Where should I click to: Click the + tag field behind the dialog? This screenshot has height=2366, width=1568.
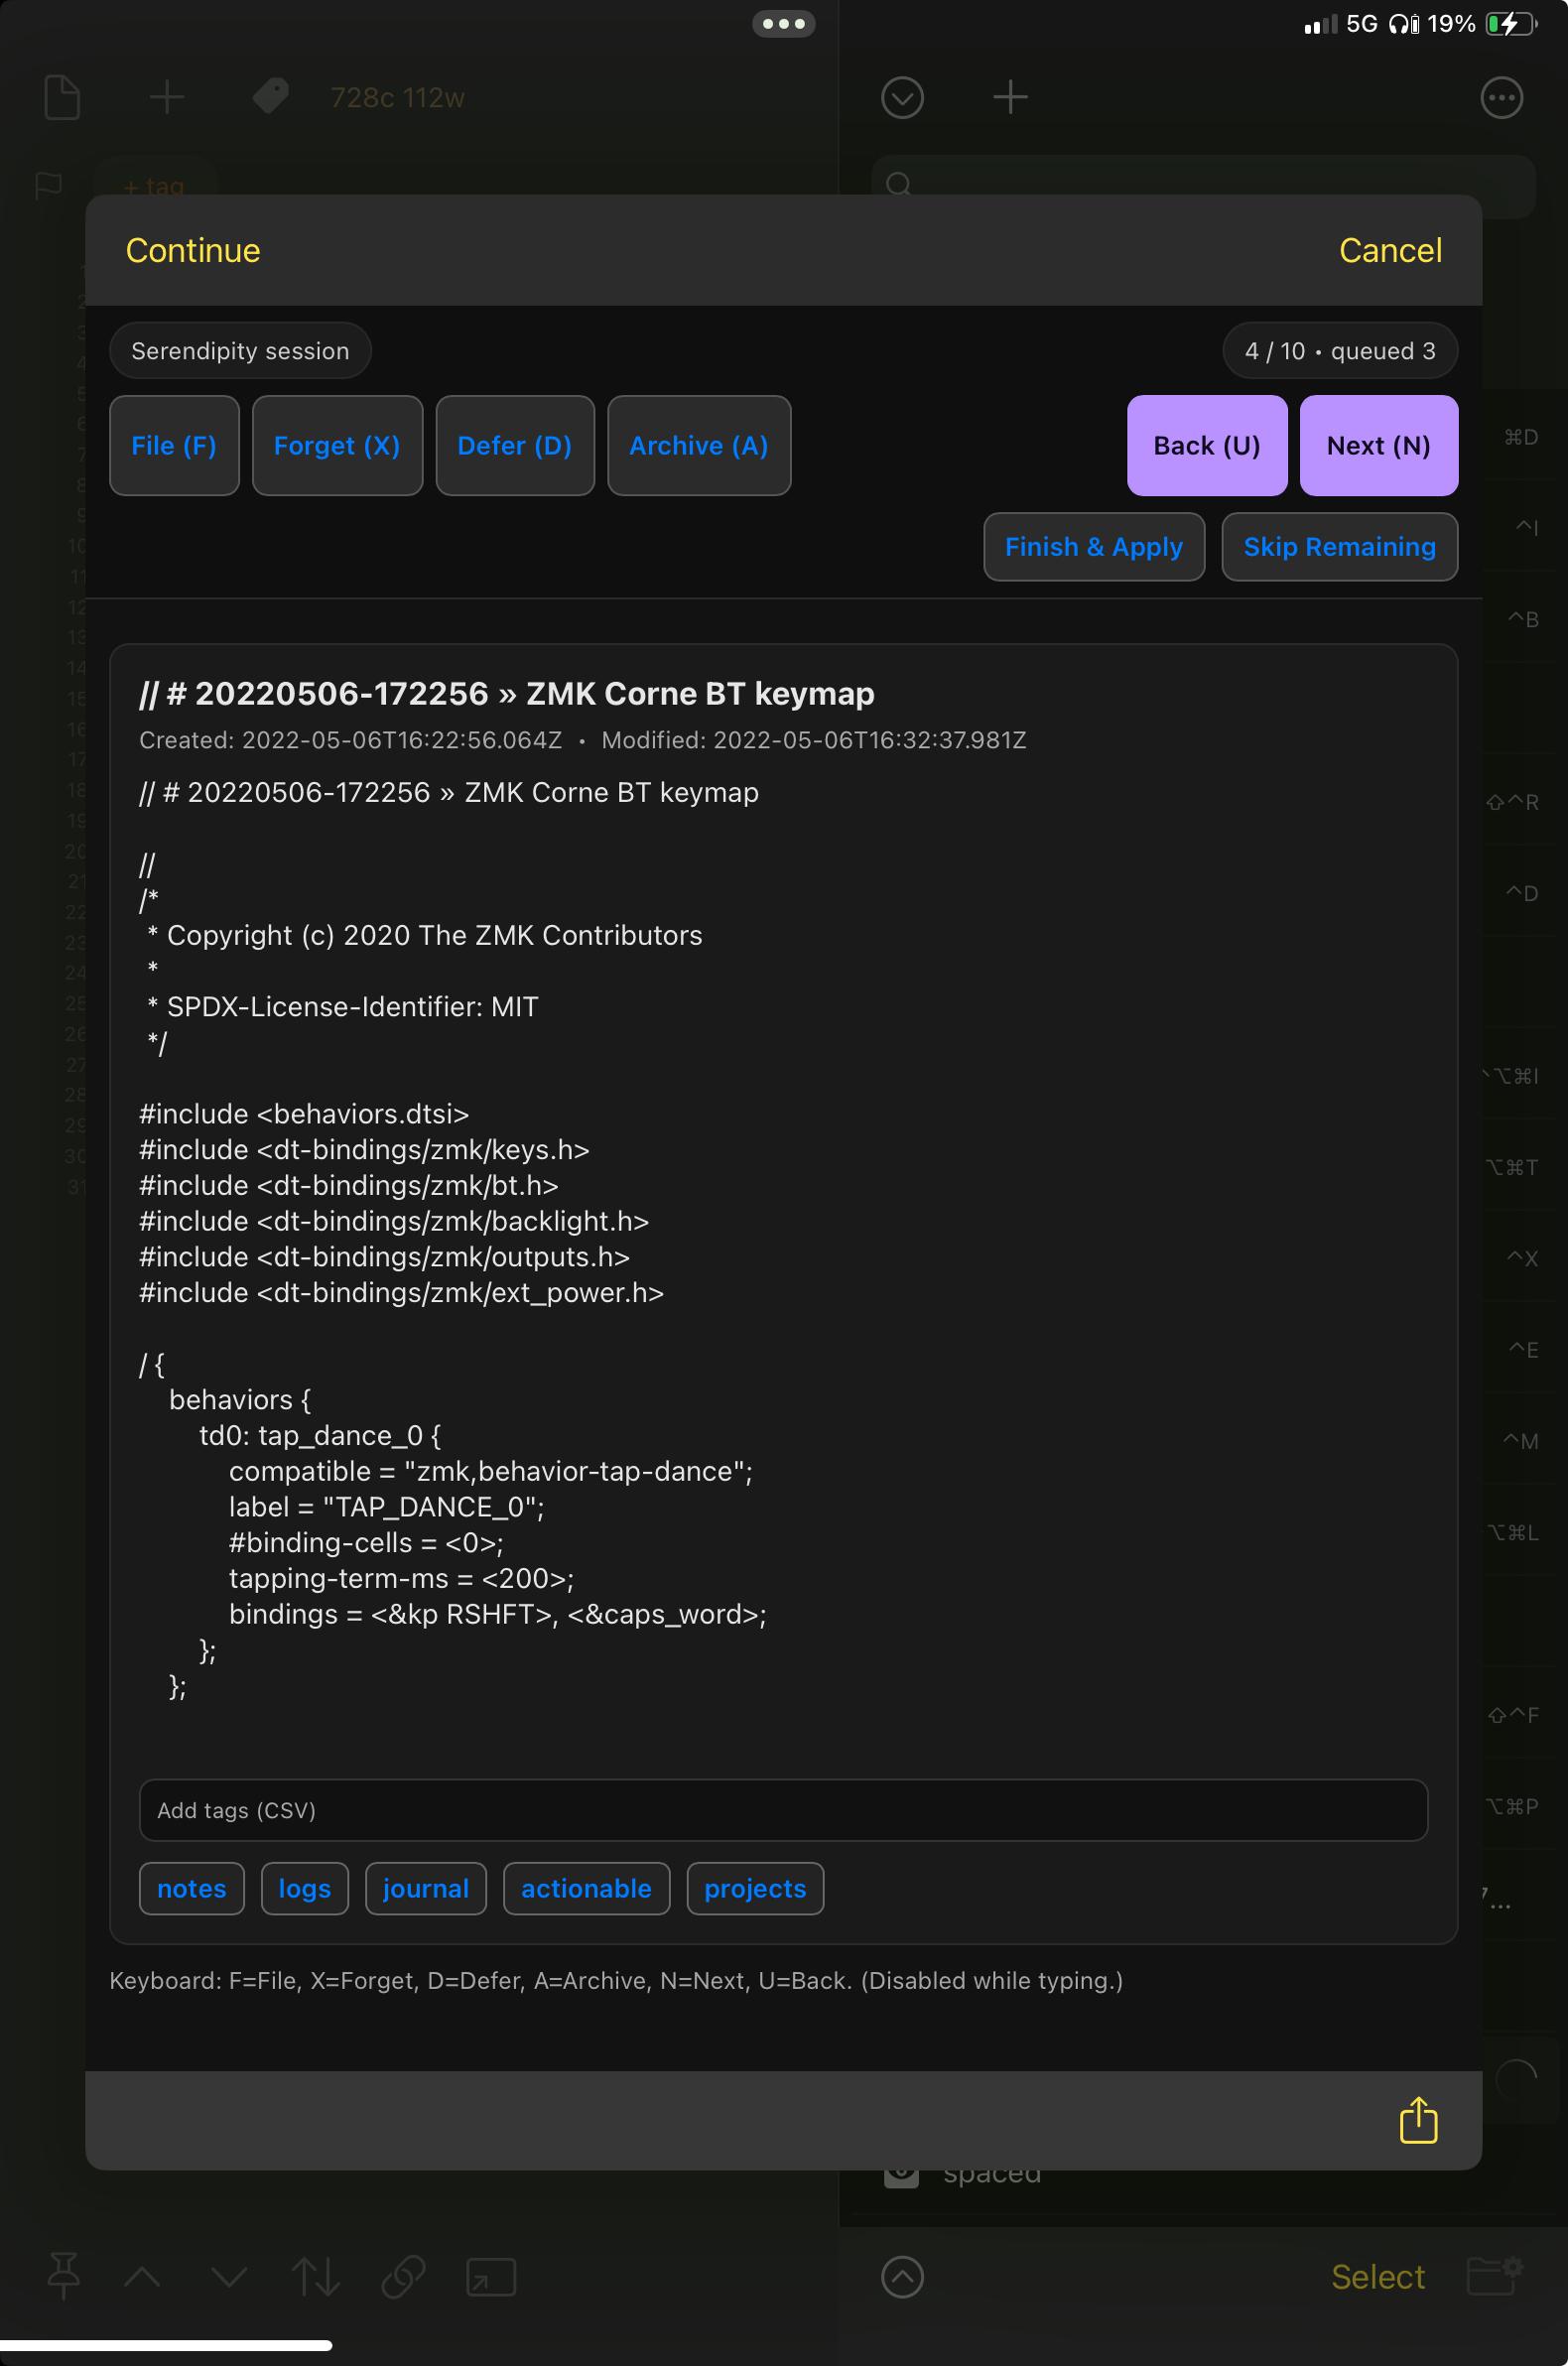(154, 186)
